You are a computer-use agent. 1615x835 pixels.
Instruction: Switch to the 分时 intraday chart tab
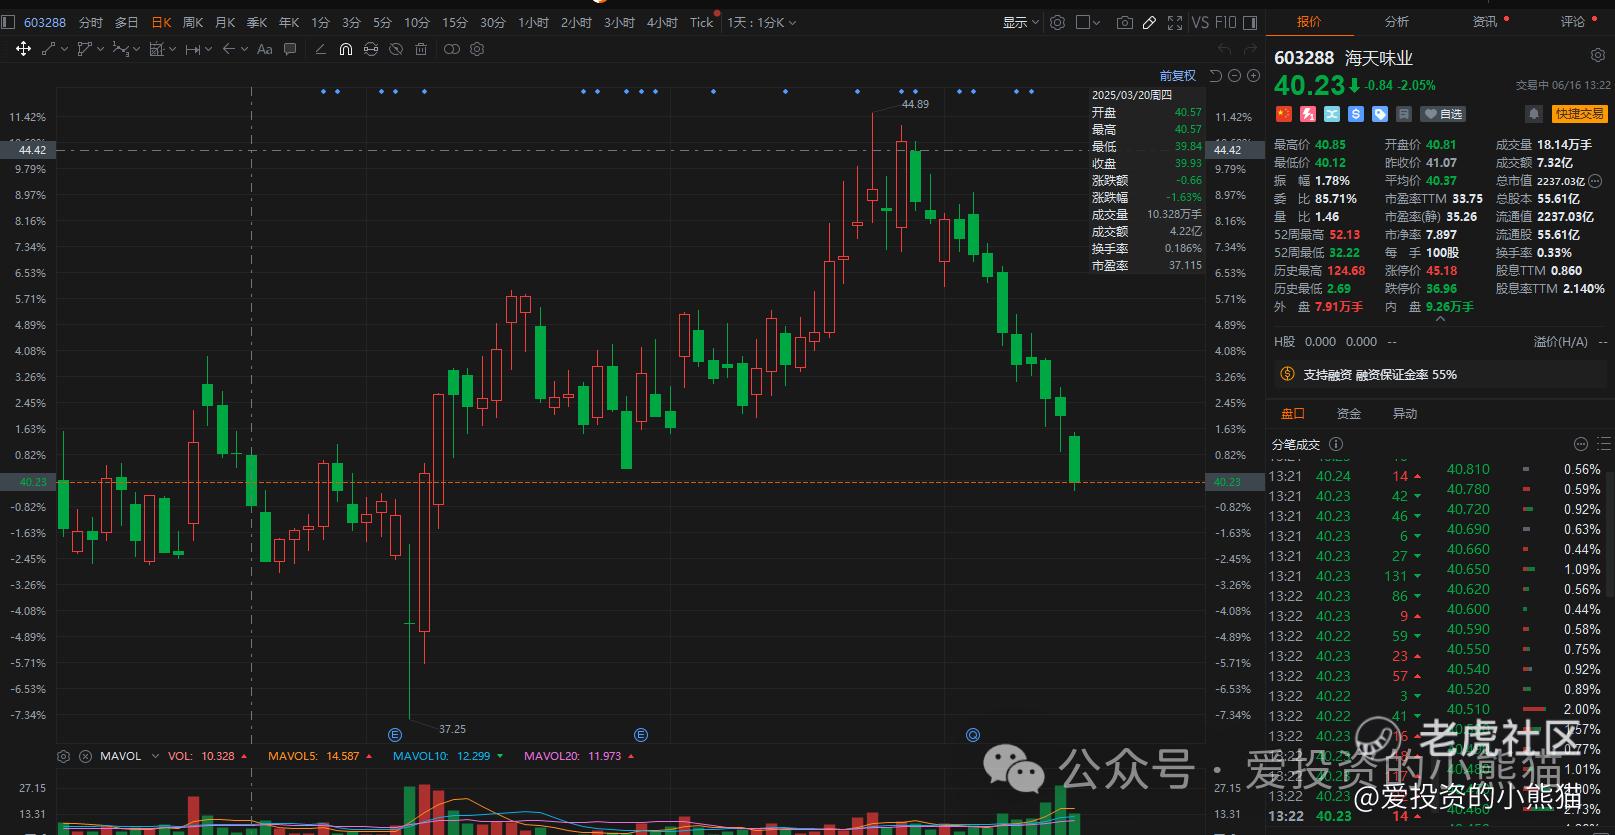pyautogui.click(x=90, y=22)
